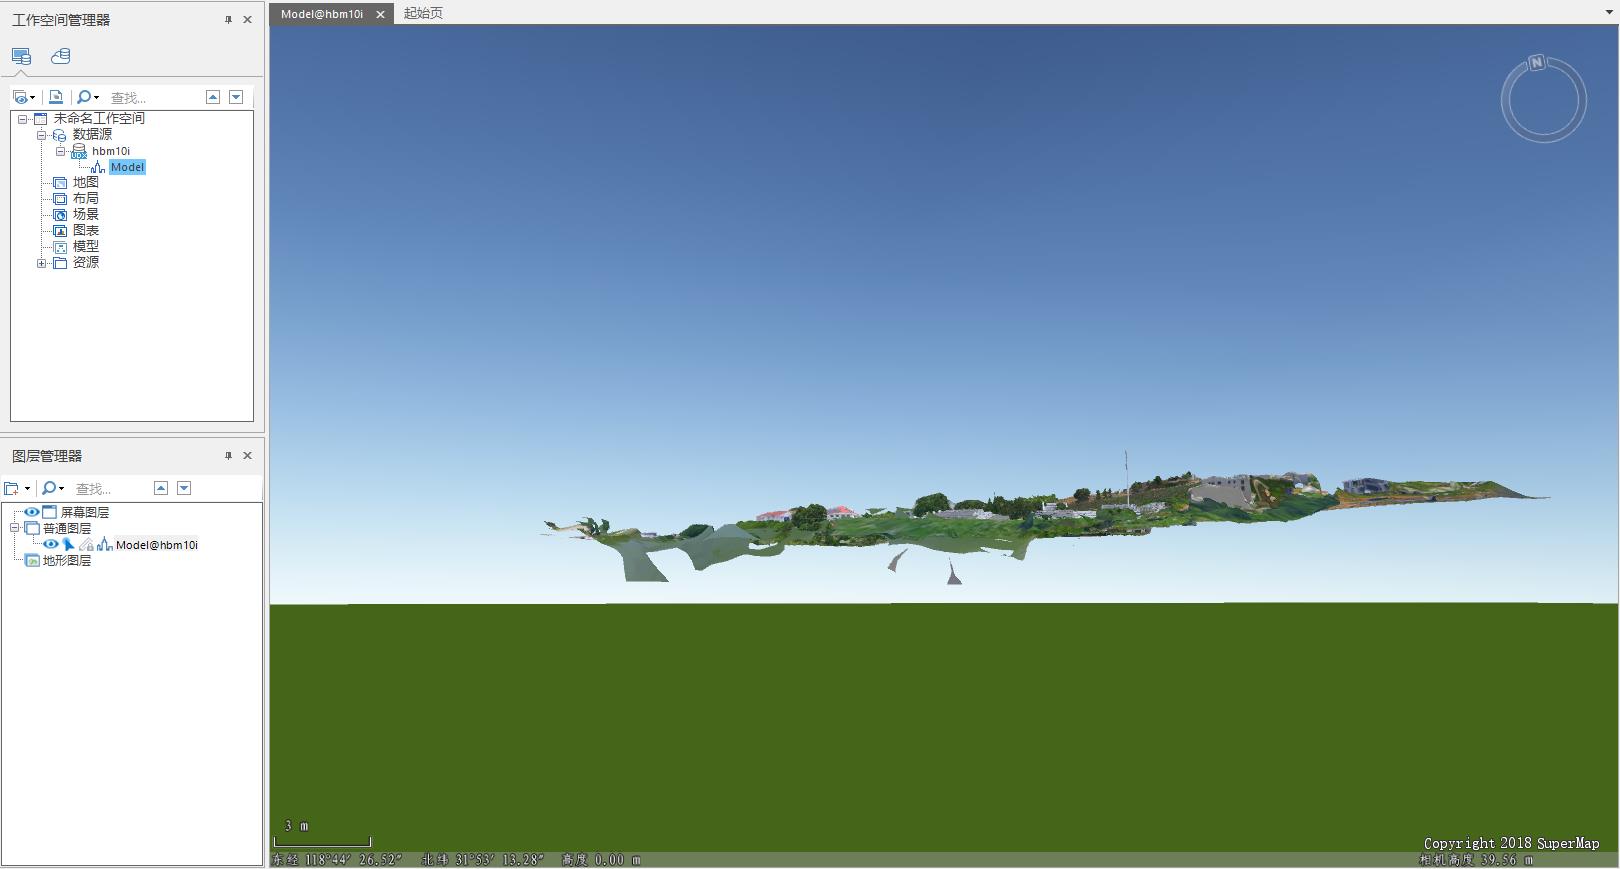Viewport: 1620px width, 869px height.
Task: Close the 图层管理器 panel
Action: [247, 456]
